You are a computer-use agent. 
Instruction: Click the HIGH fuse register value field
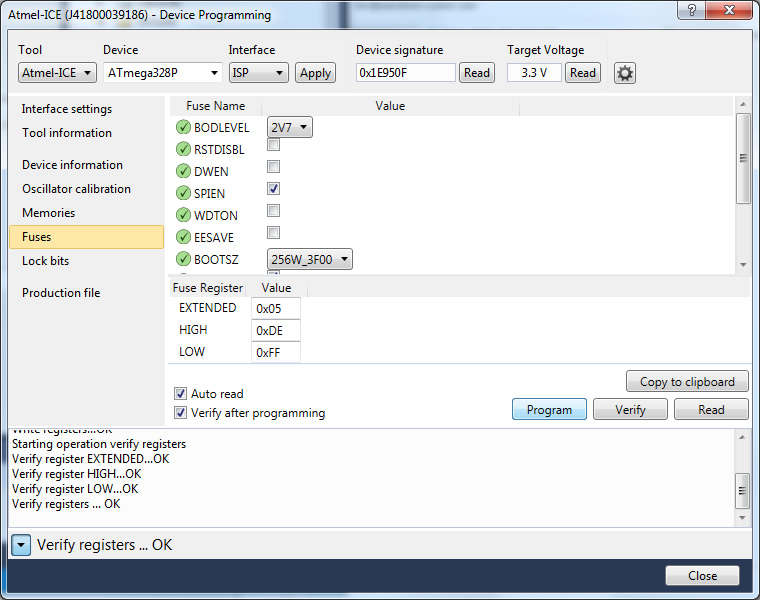[275, 330]
